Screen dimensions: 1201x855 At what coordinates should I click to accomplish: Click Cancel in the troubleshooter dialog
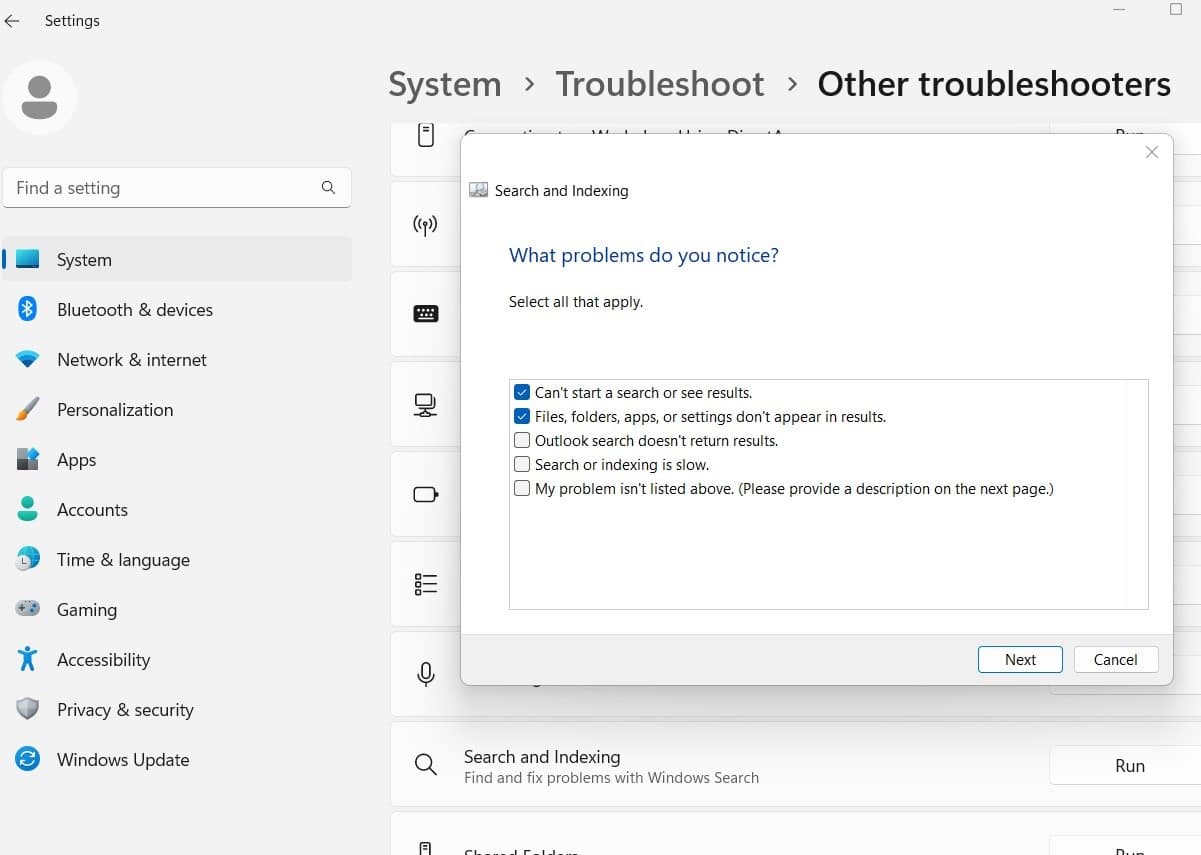[1115, 659]
